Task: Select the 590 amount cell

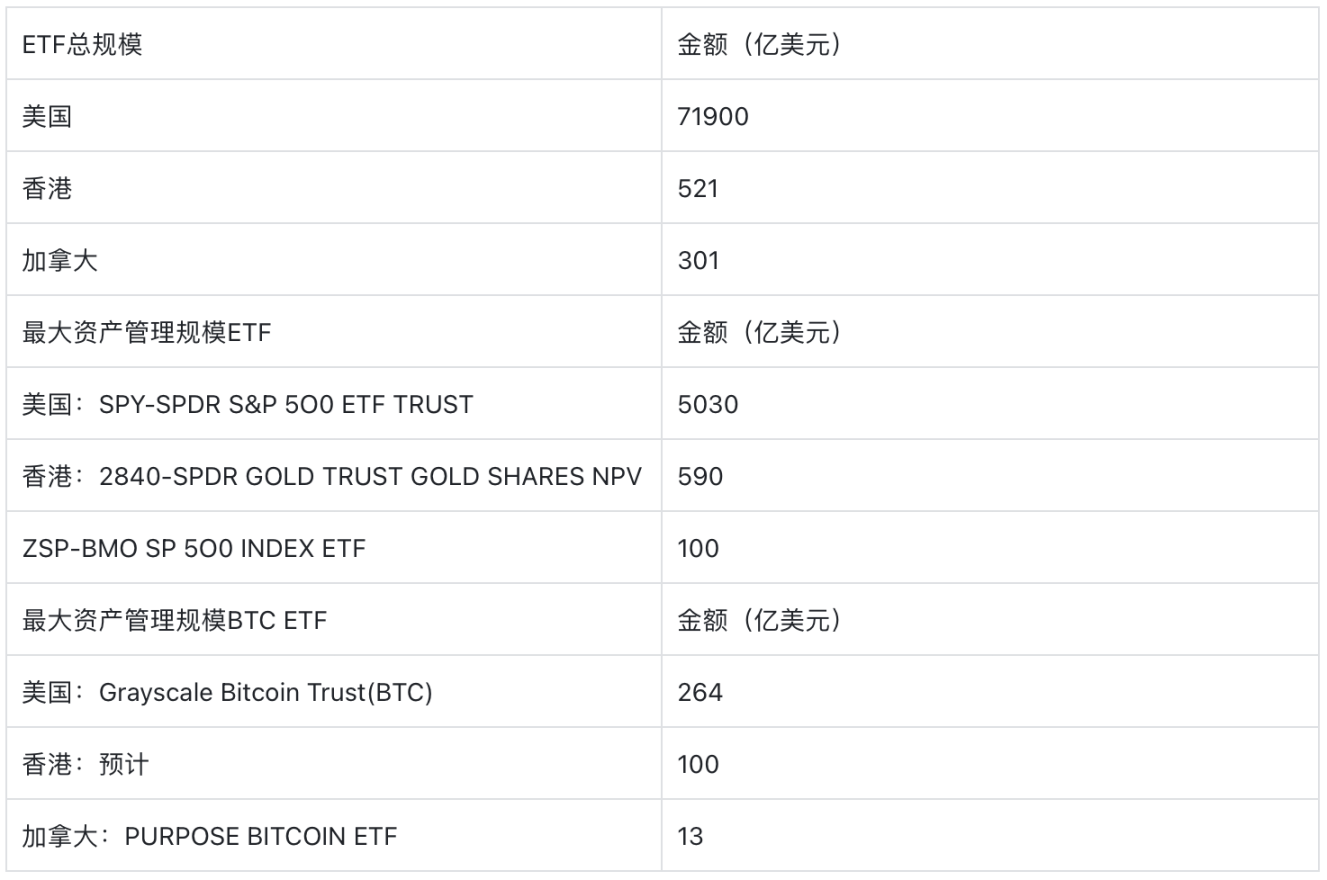Action: [x=700, y=477]
